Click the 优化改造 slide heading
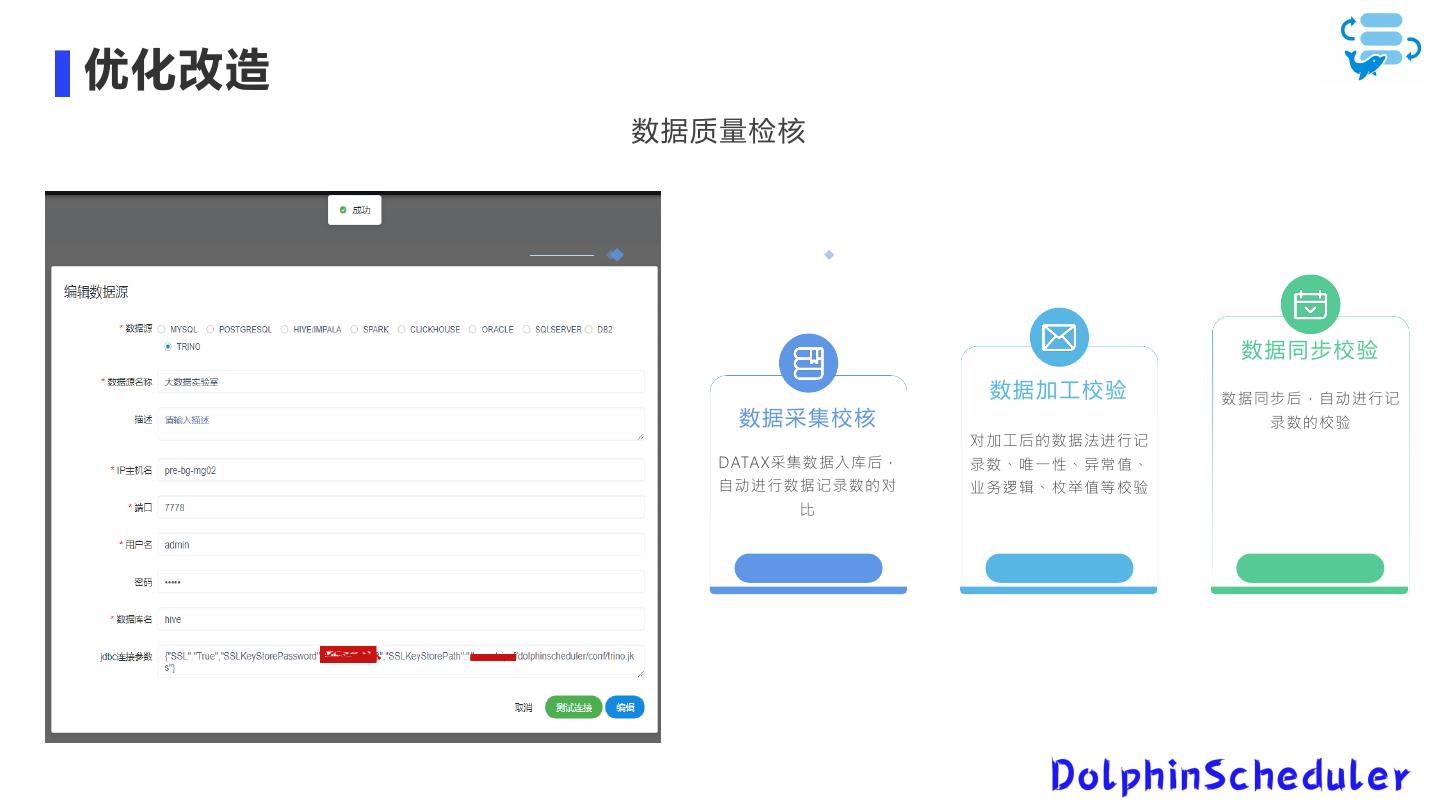 pos(177,71)
